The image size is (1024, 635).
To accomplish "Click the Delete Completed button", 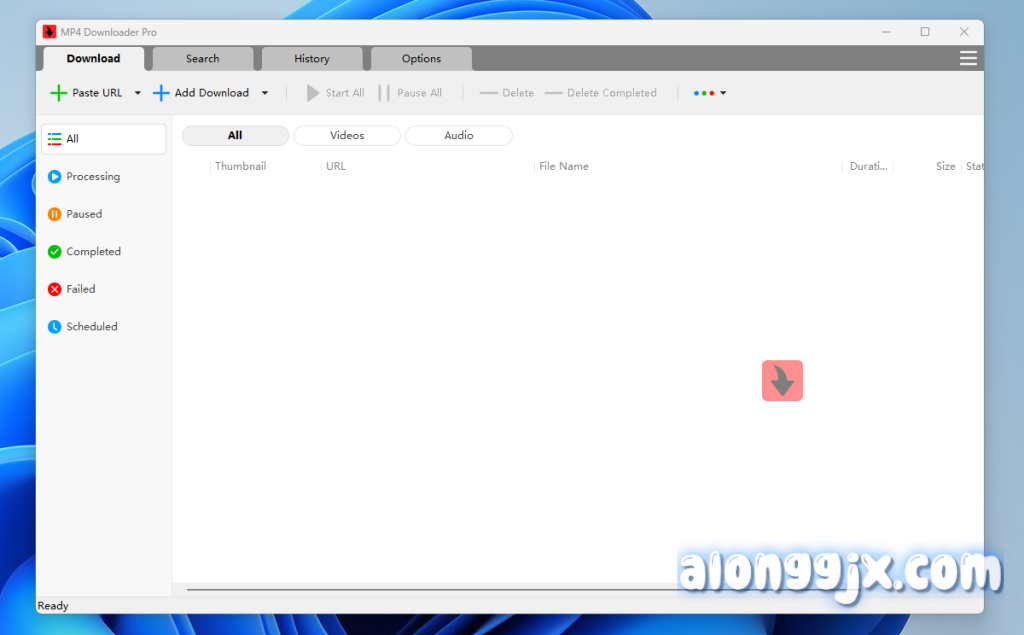I will tap(601, 93).
